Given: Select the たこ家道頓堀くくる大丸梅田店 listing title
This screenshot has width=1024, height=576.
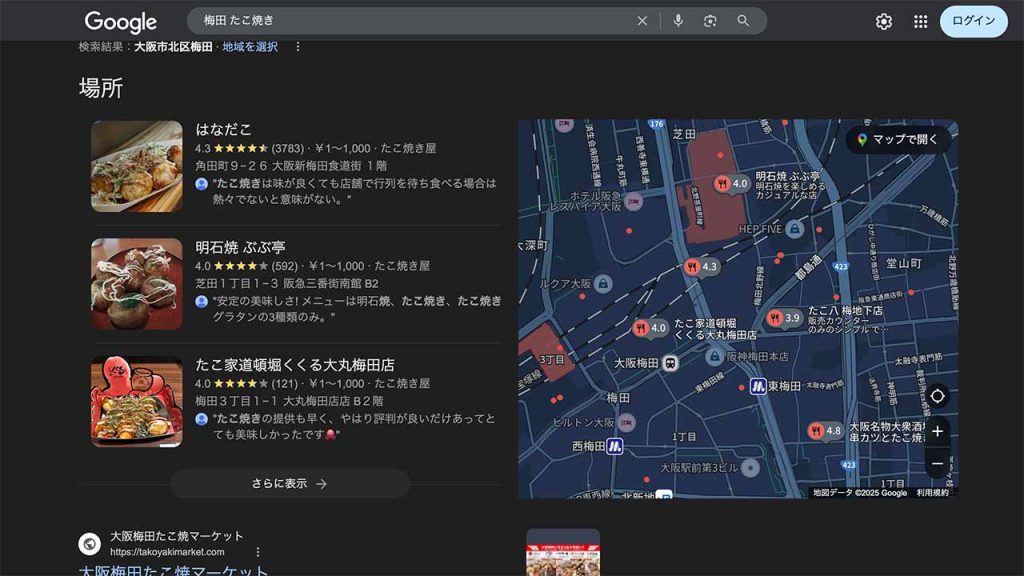Looking at the screenshot, I should pyautogui.click(x=295, y=364).
